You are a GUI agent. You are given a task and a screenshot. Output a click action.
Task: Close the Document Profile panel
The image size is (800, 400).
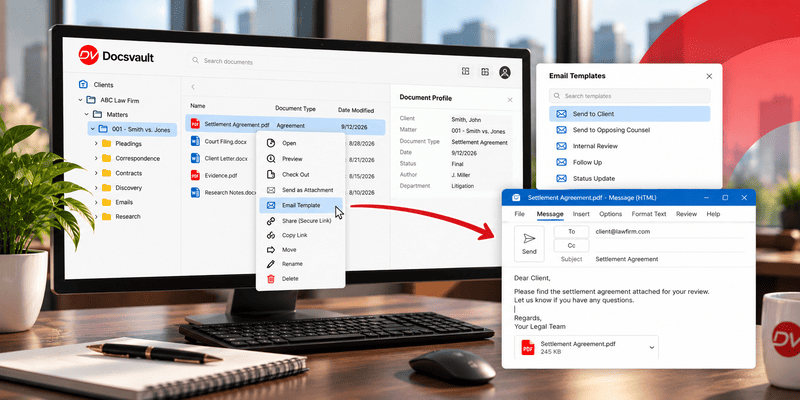[x=510, y=100]
